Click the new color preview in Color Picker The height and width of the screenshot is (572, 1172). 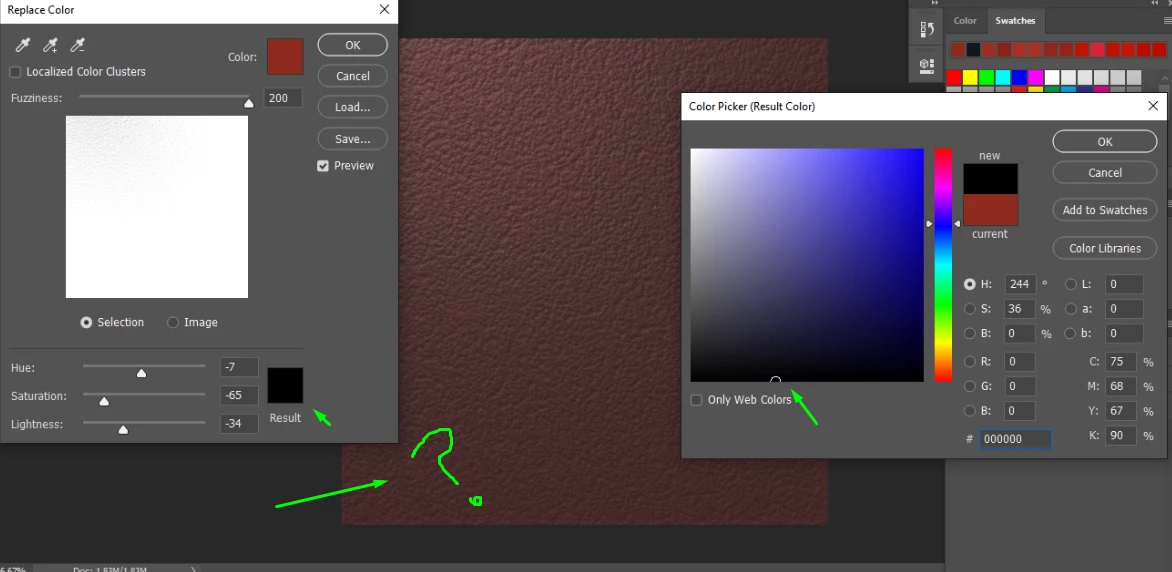click(990, 179)
